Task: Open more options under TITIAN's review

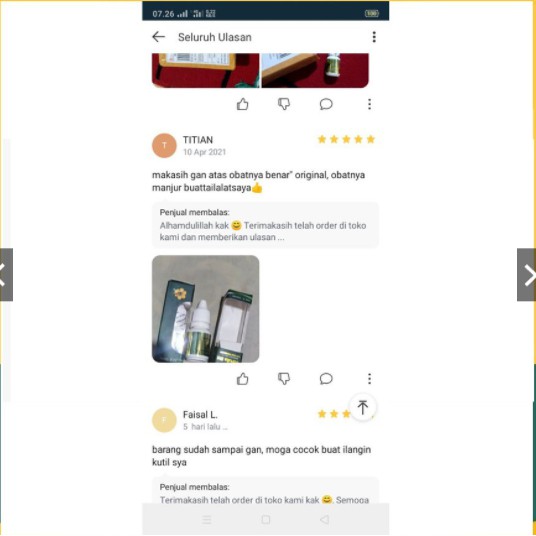Action: 369,379
